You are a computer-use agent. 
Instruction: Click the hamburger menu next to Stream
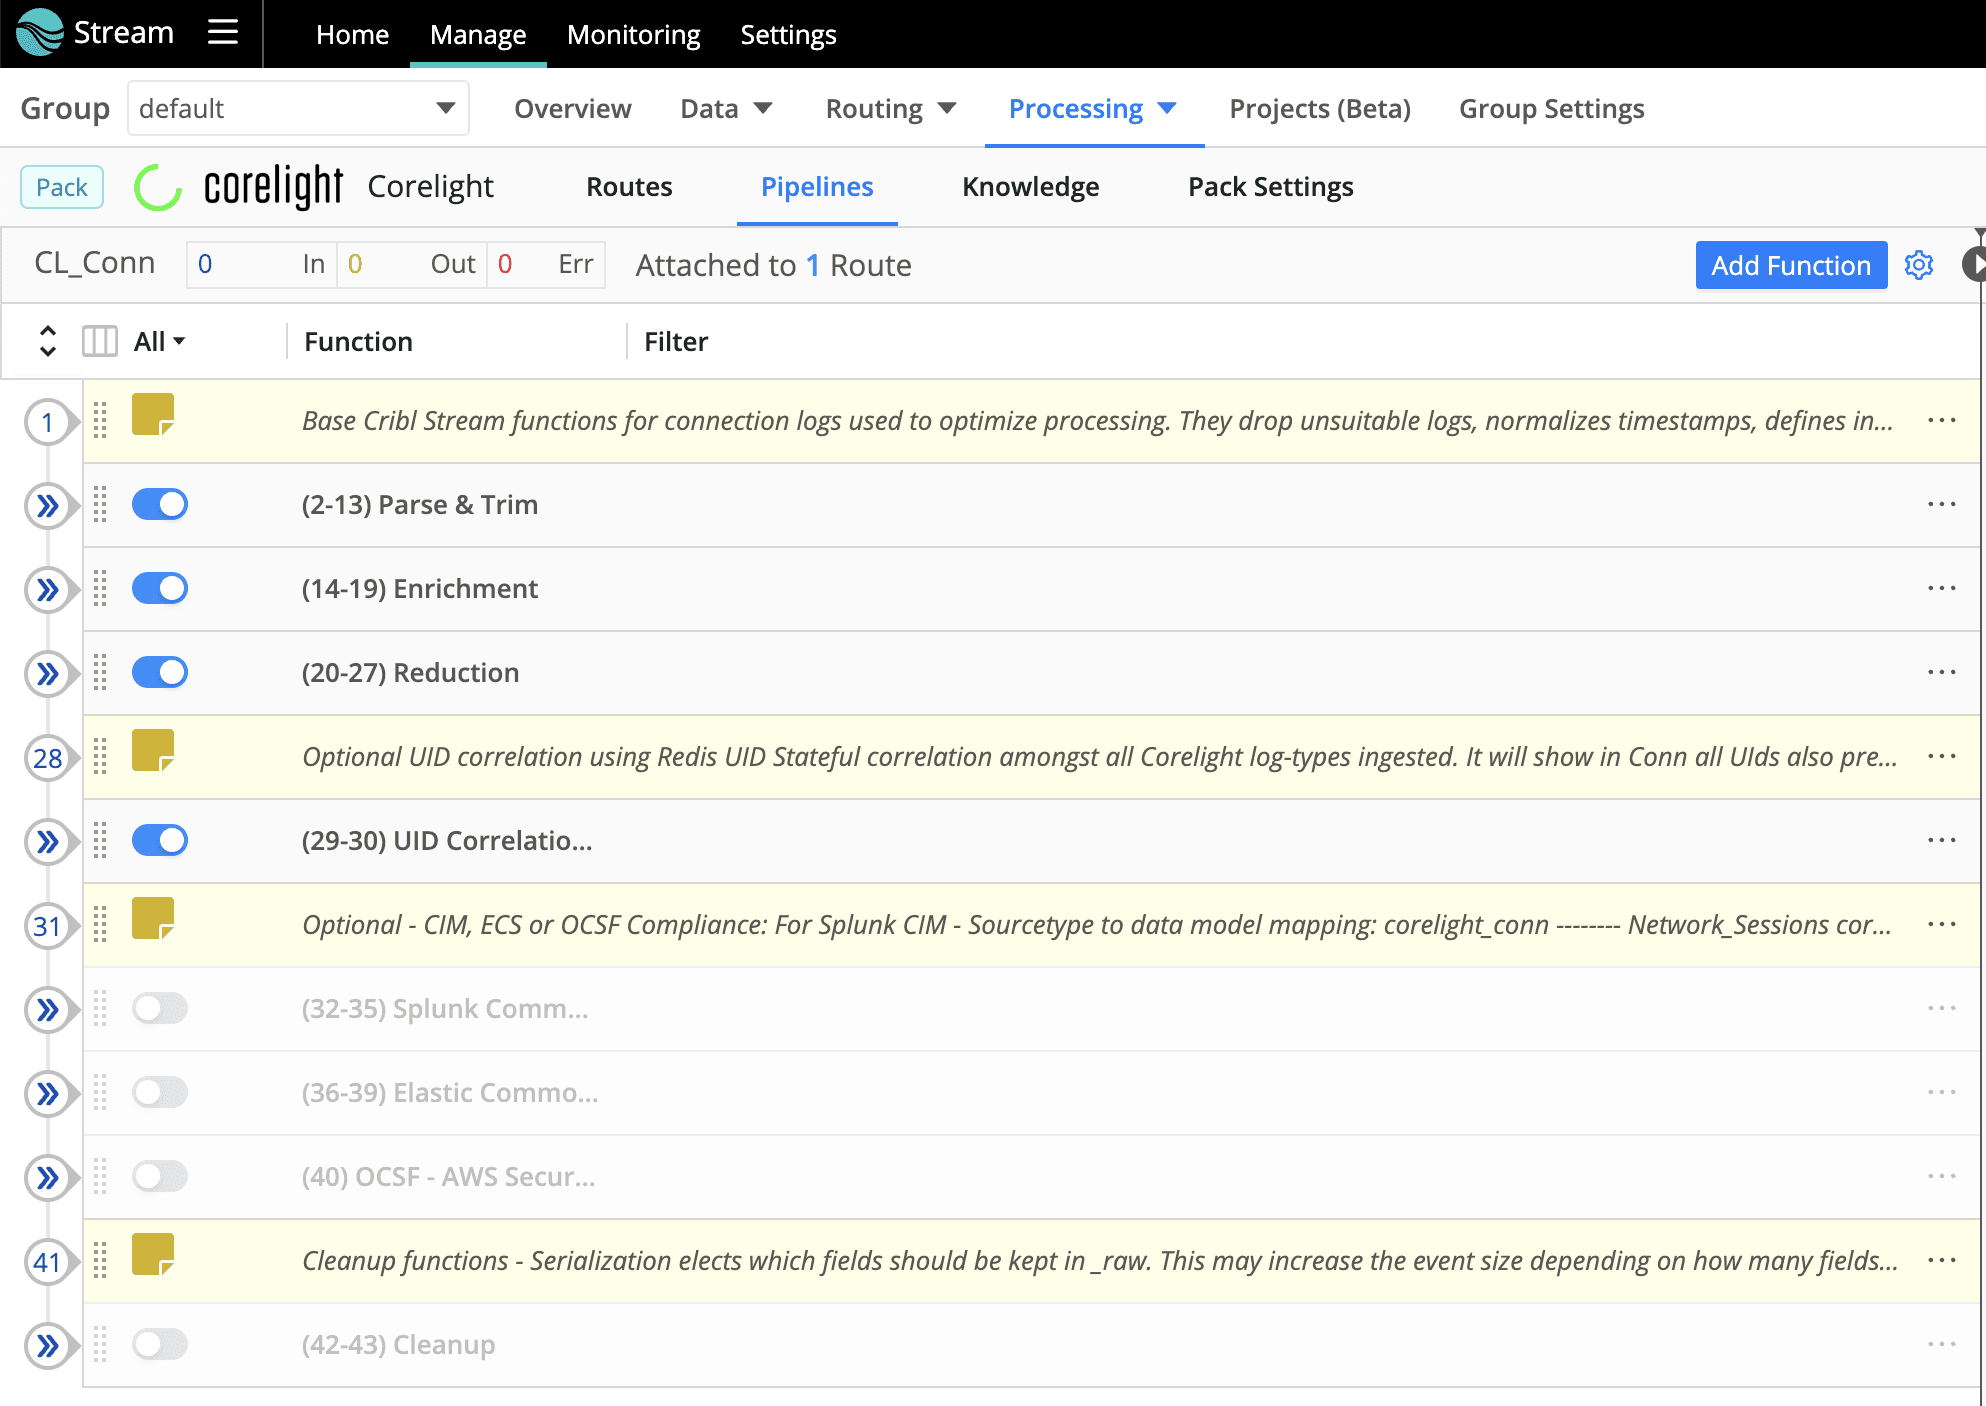(222, 33)
